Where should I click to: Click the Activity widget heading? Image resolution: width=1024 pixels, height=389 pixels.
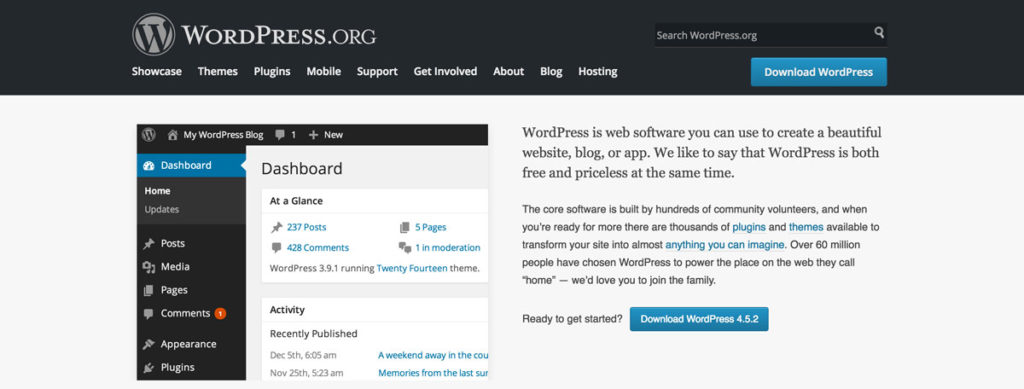(287, 310)
